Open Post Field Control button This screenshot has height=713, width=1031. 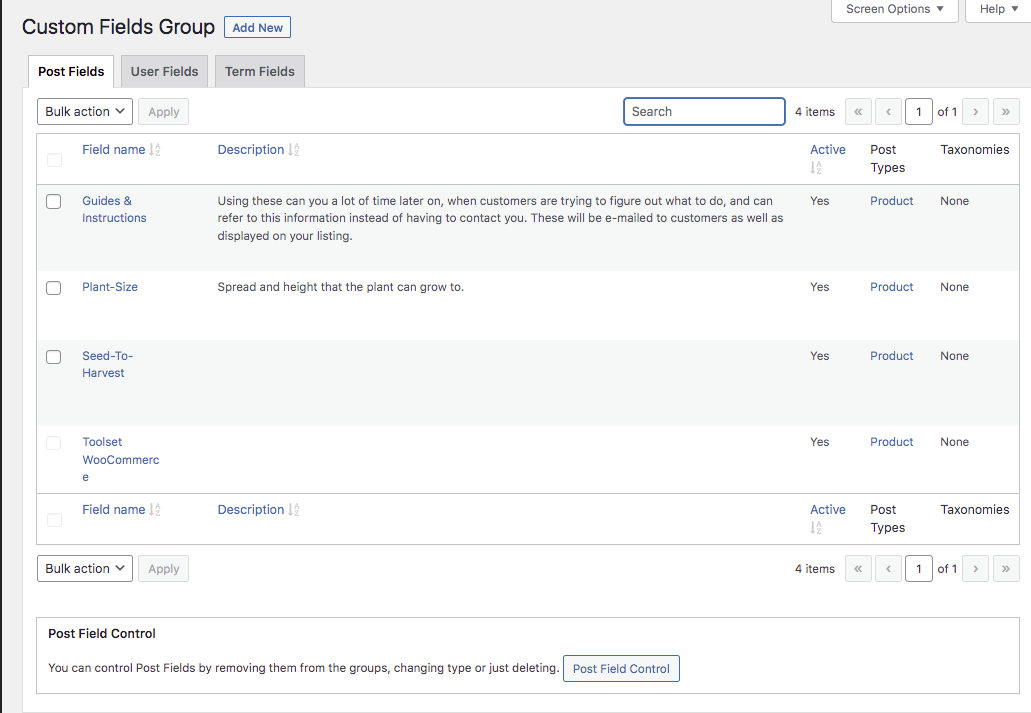(621, 669)
